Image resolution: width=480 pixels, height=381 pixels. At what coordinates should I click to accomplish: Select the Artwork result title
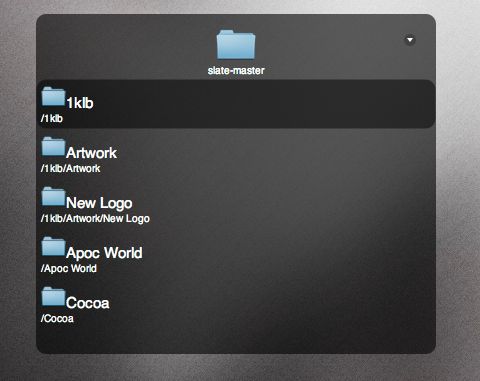click(91, 153)
